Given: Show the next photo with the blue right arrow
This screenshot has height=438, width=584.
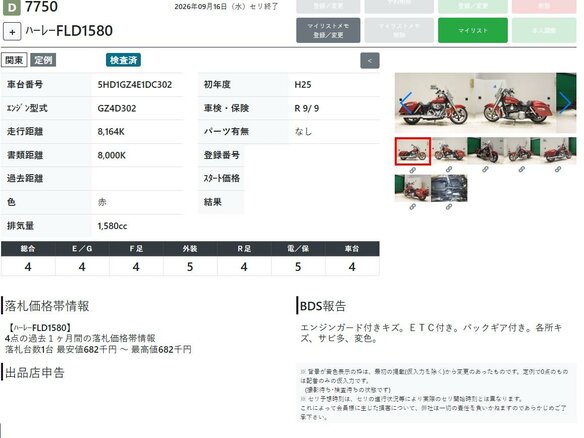Looking at the screenshot, I should coord(565,103).
